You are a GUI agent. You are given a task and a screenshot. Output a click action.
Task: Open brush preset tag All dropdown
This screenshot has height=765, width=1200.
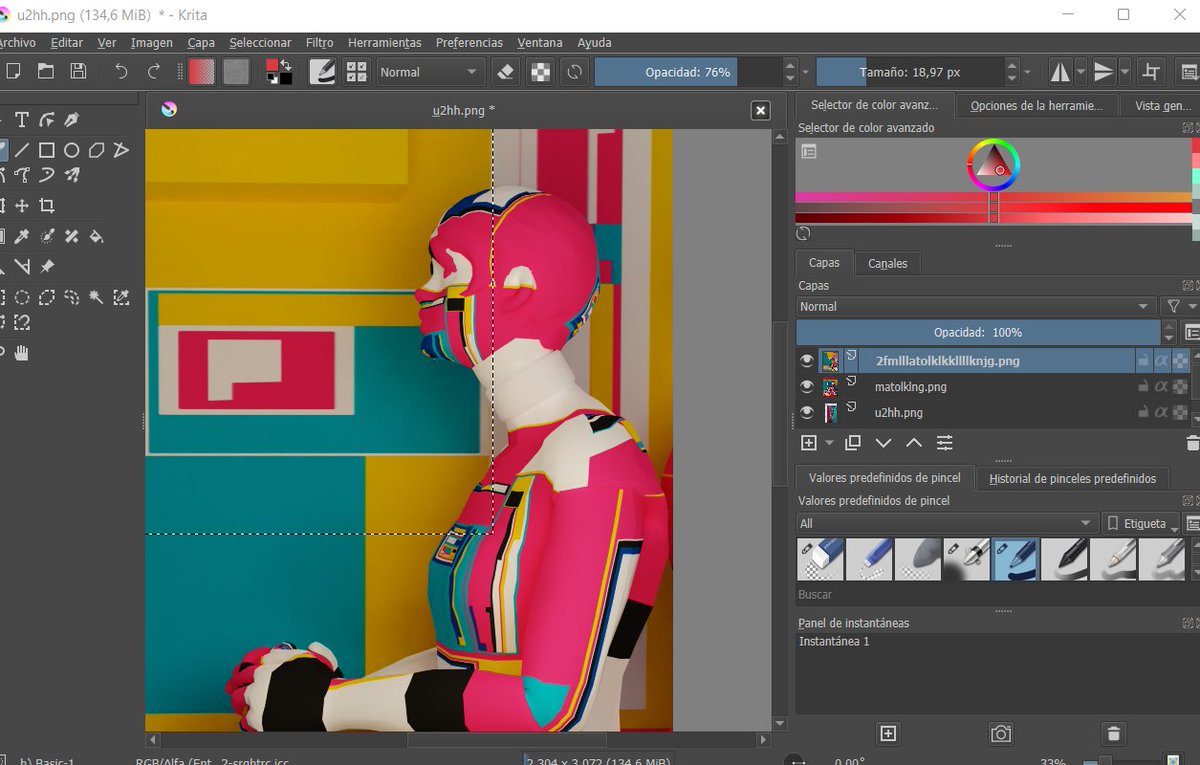tap(947, 523)
